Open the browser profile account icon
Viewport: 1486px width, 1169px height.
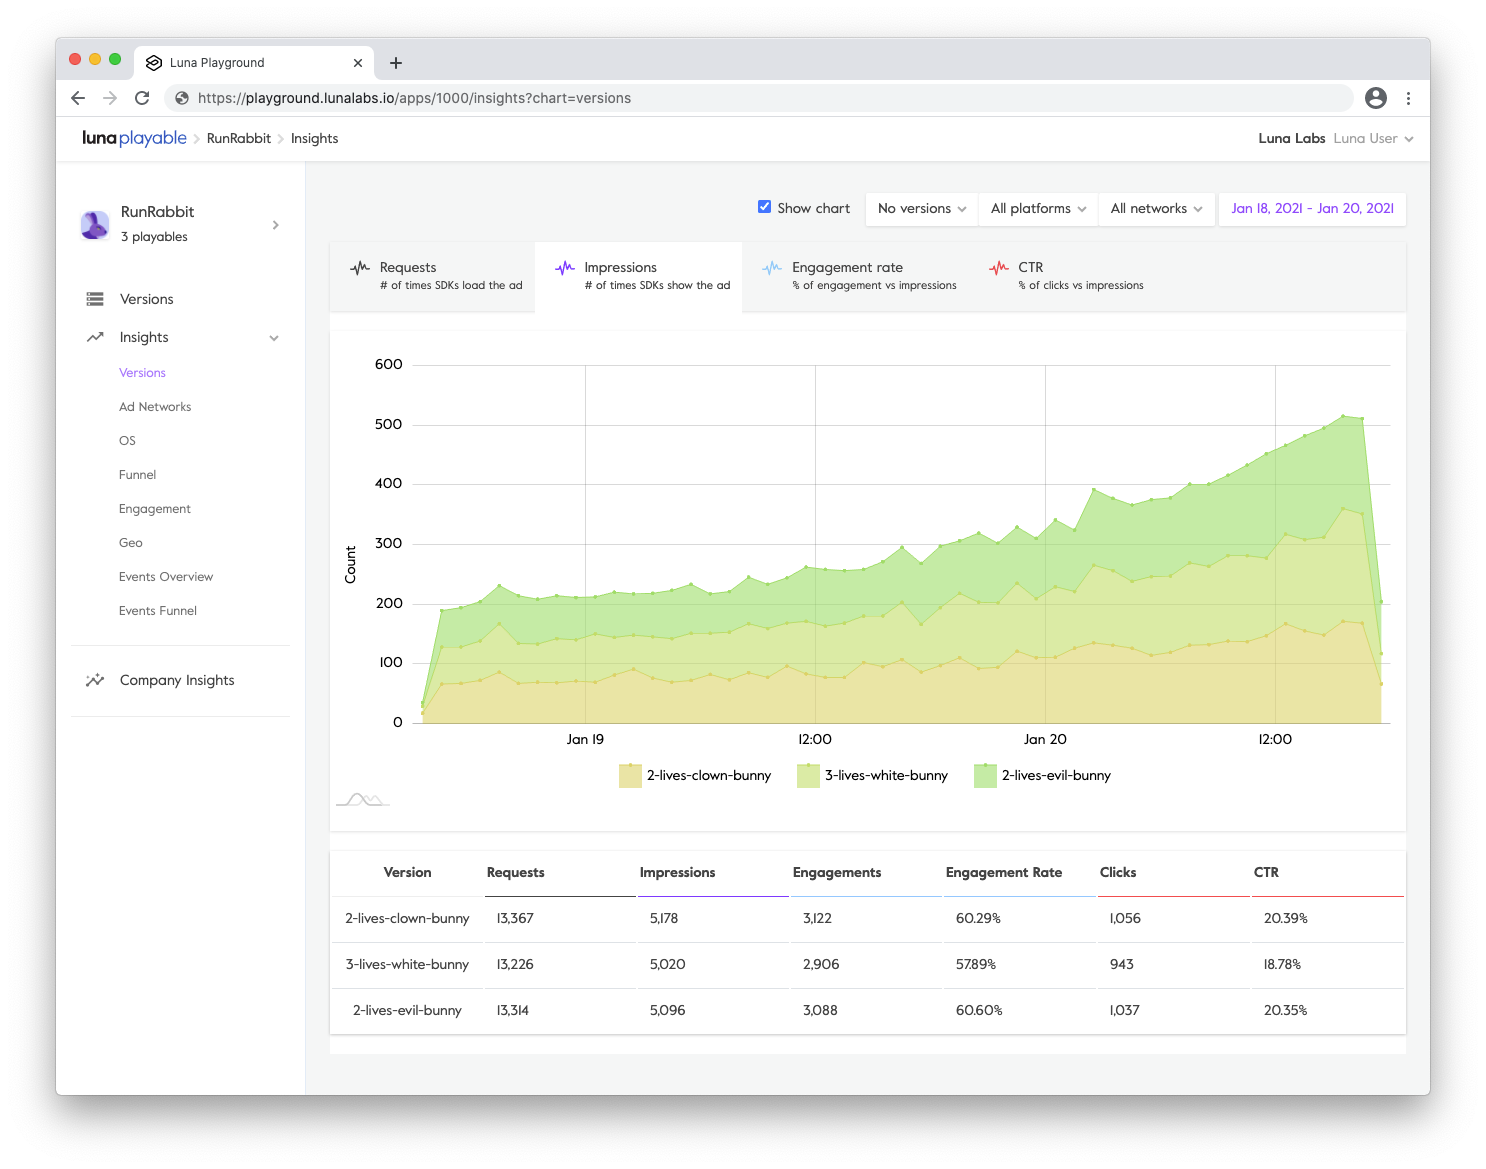[1375, 98]
